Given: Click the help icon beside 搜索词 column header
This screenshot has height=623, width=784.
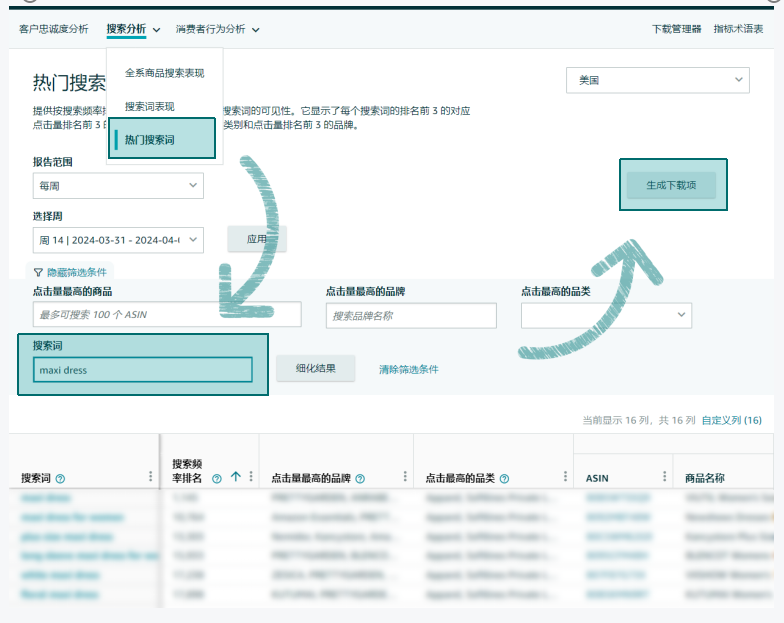Looking at the screenshot, I should [61, 479].
